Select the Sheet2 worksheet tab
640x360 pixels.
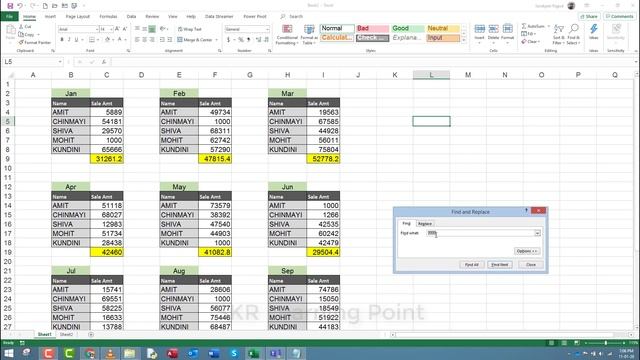(66, 334)
